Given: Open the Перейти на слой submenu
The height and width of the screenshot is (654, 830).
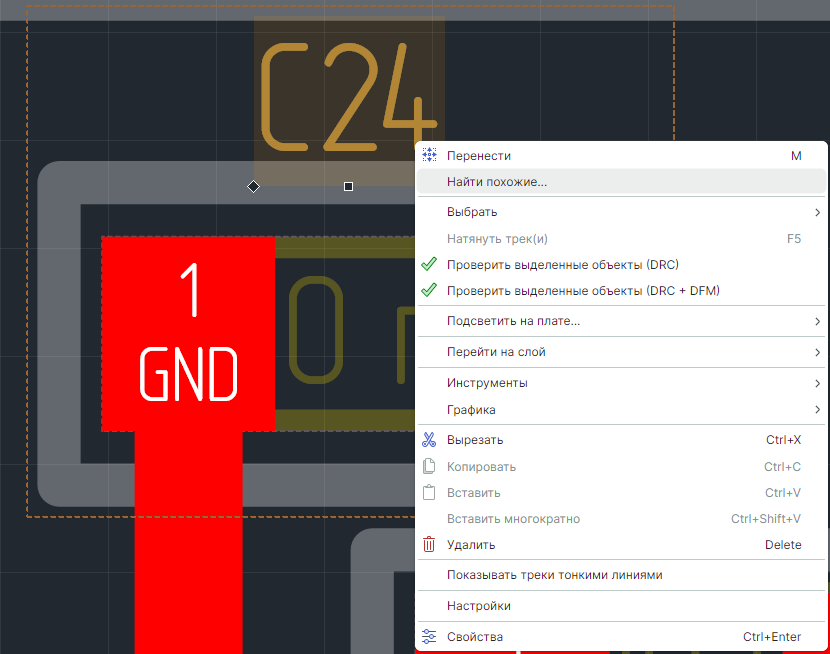Looking at the screenshot, I should (621, 352).
